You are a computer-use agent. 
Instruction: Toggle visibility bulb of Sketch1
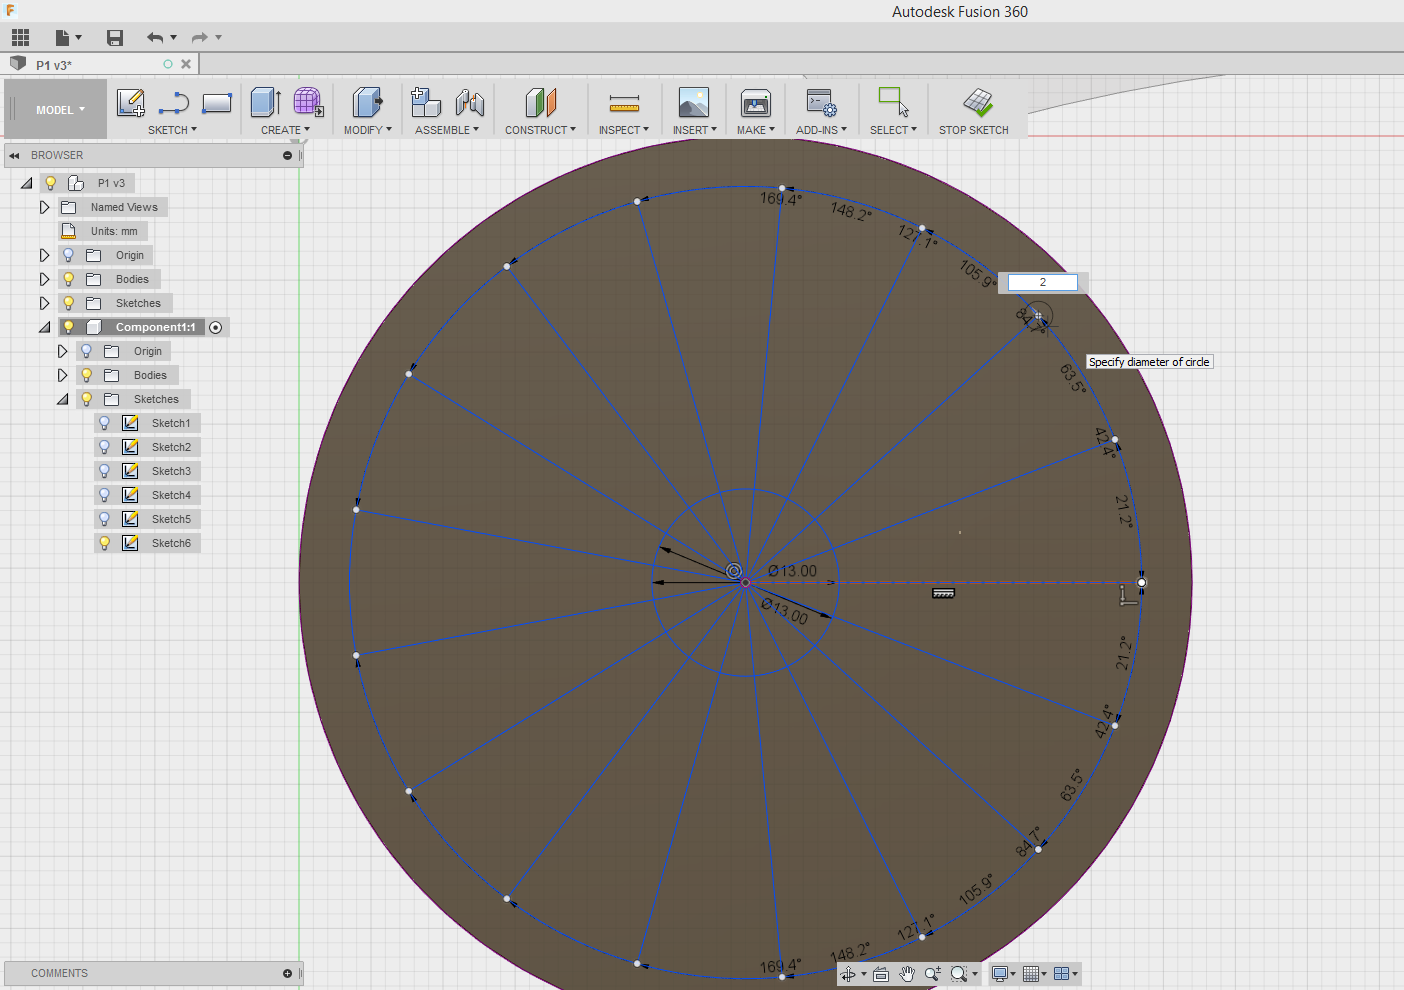pyautogui.click(x=105, y=423)
